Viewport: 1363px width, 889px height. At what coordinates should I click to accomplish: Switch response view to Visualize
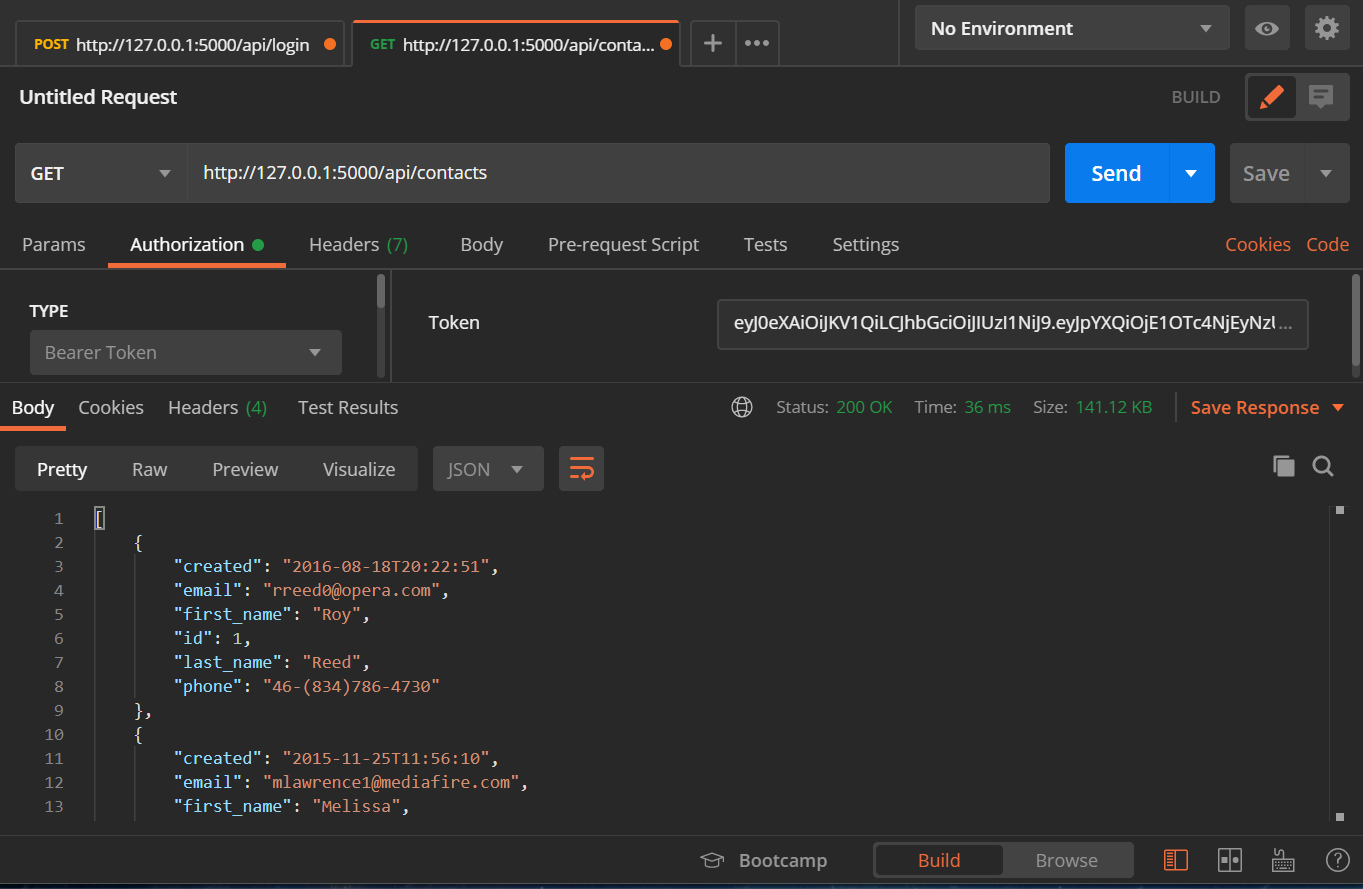[x=359, y=469]
